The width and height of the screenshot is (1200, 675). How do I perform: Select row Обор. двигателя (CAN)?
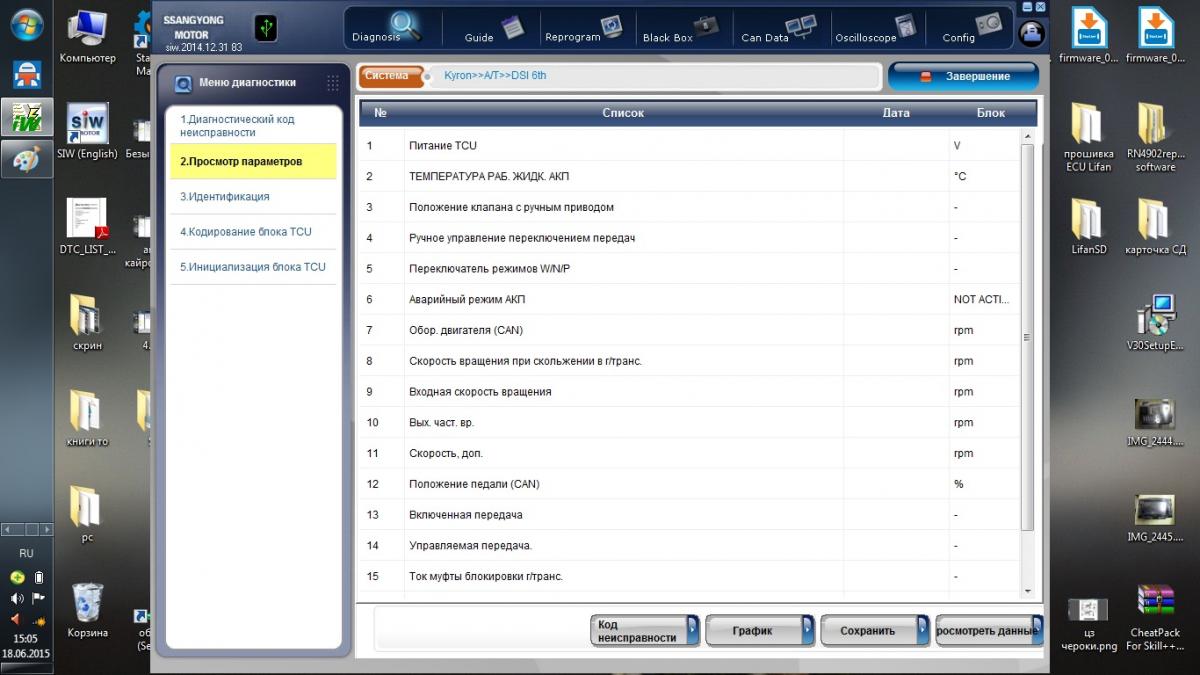(x=689, y=330)
